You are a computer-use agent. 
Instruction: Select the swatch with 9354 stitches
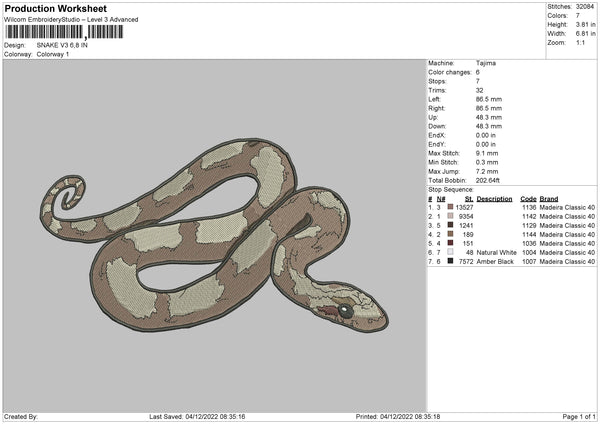pos(450,216)
